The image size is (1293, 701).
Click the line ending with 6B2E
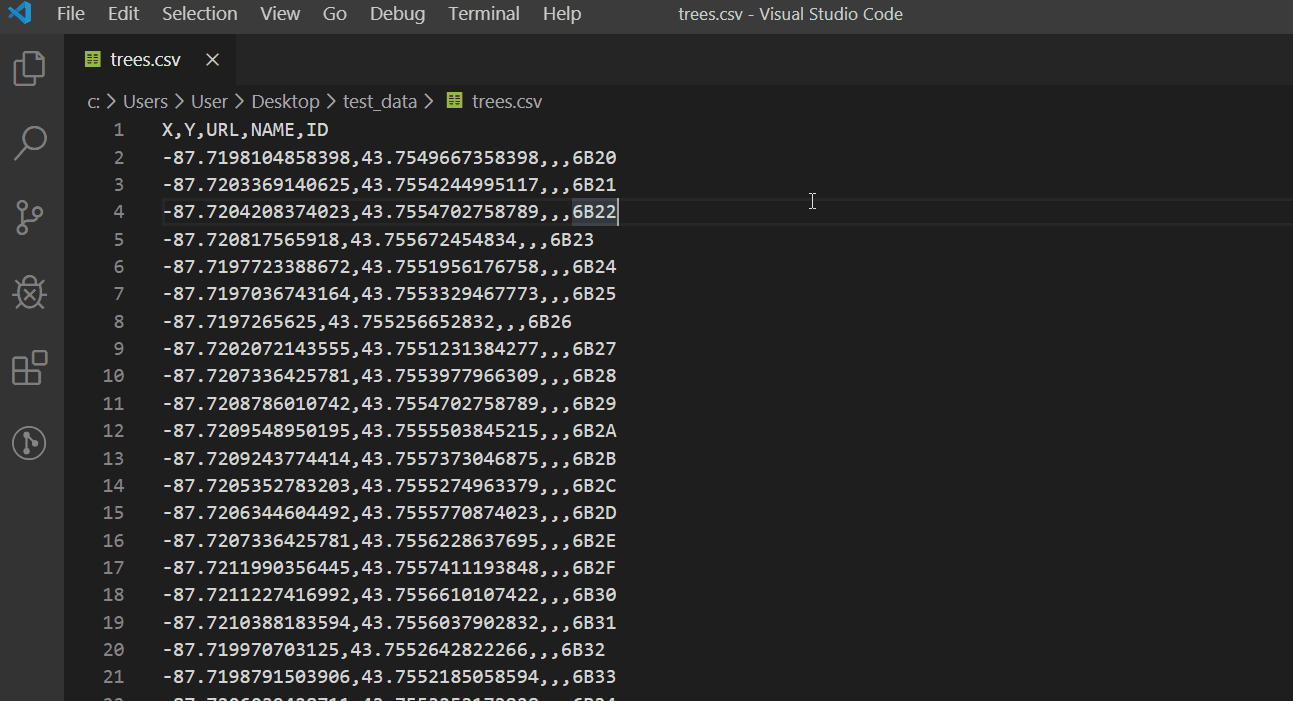(x=389, y=540)
